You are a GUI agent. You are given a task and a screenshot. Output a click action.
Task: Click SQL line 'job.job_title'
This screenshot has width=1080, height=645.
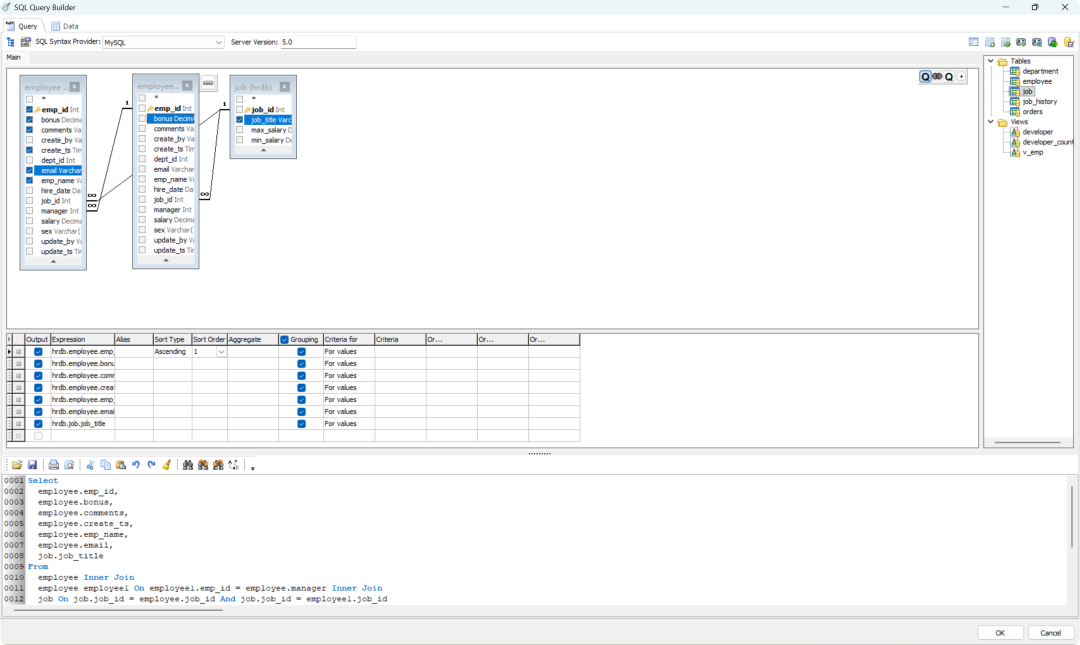[70, 556]
